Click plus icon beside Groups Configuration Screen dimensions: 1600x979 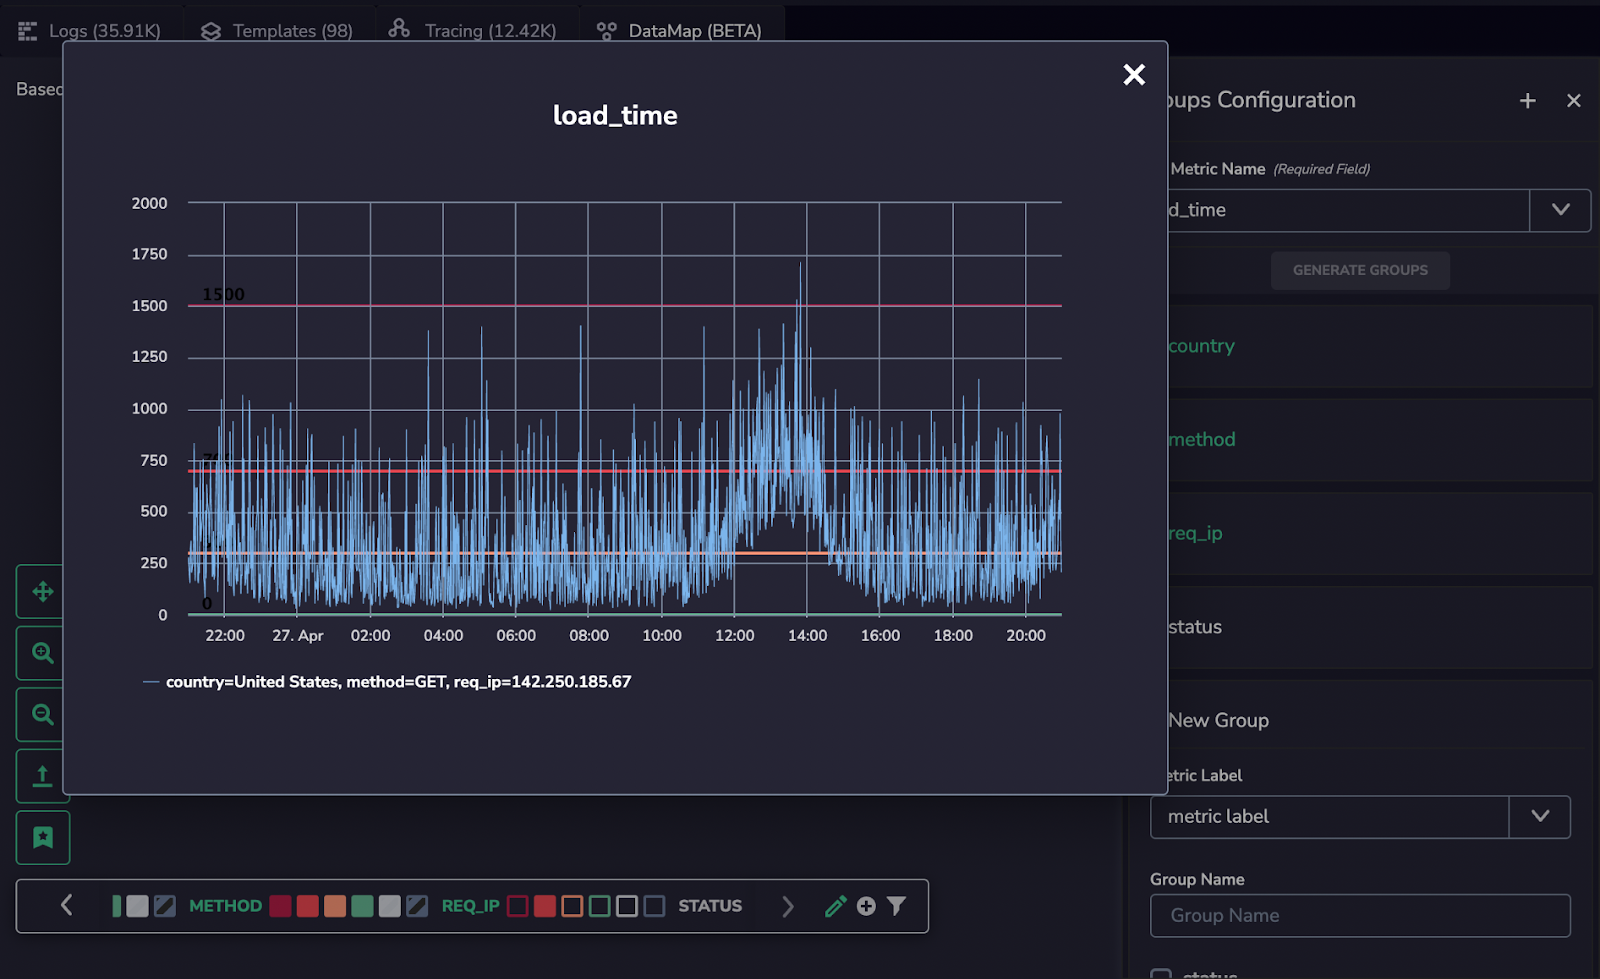click(x=1527, y=101)
